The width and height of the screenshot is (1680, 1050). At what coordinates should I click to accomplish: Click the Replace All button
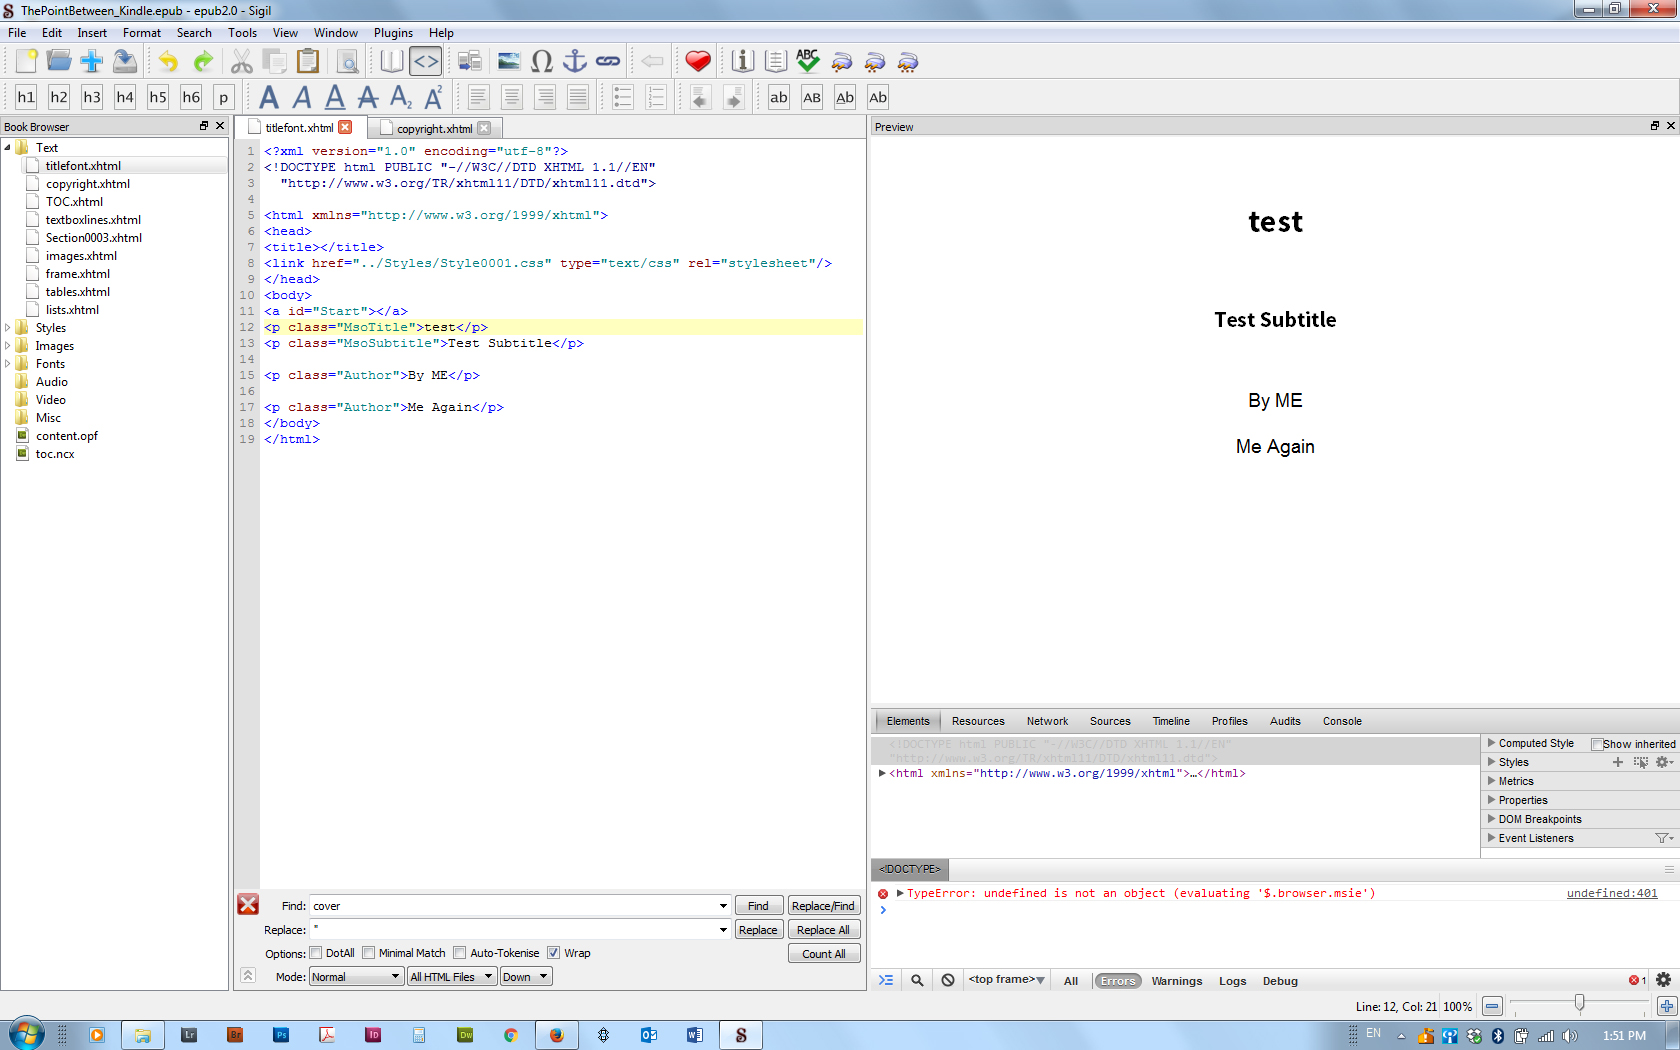point(823,930)
